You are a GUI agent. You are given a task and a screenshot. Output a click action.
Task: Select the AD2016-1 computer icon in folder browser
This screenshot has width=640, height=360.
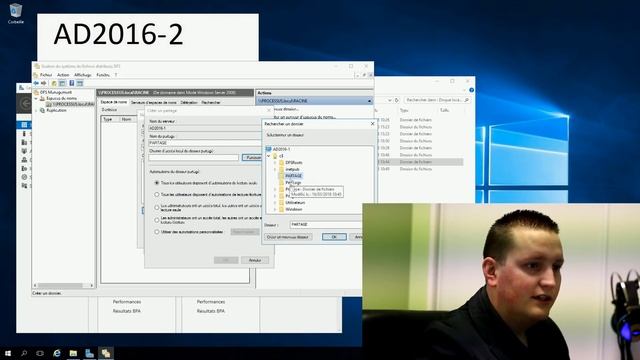click(x=269, y=149)
